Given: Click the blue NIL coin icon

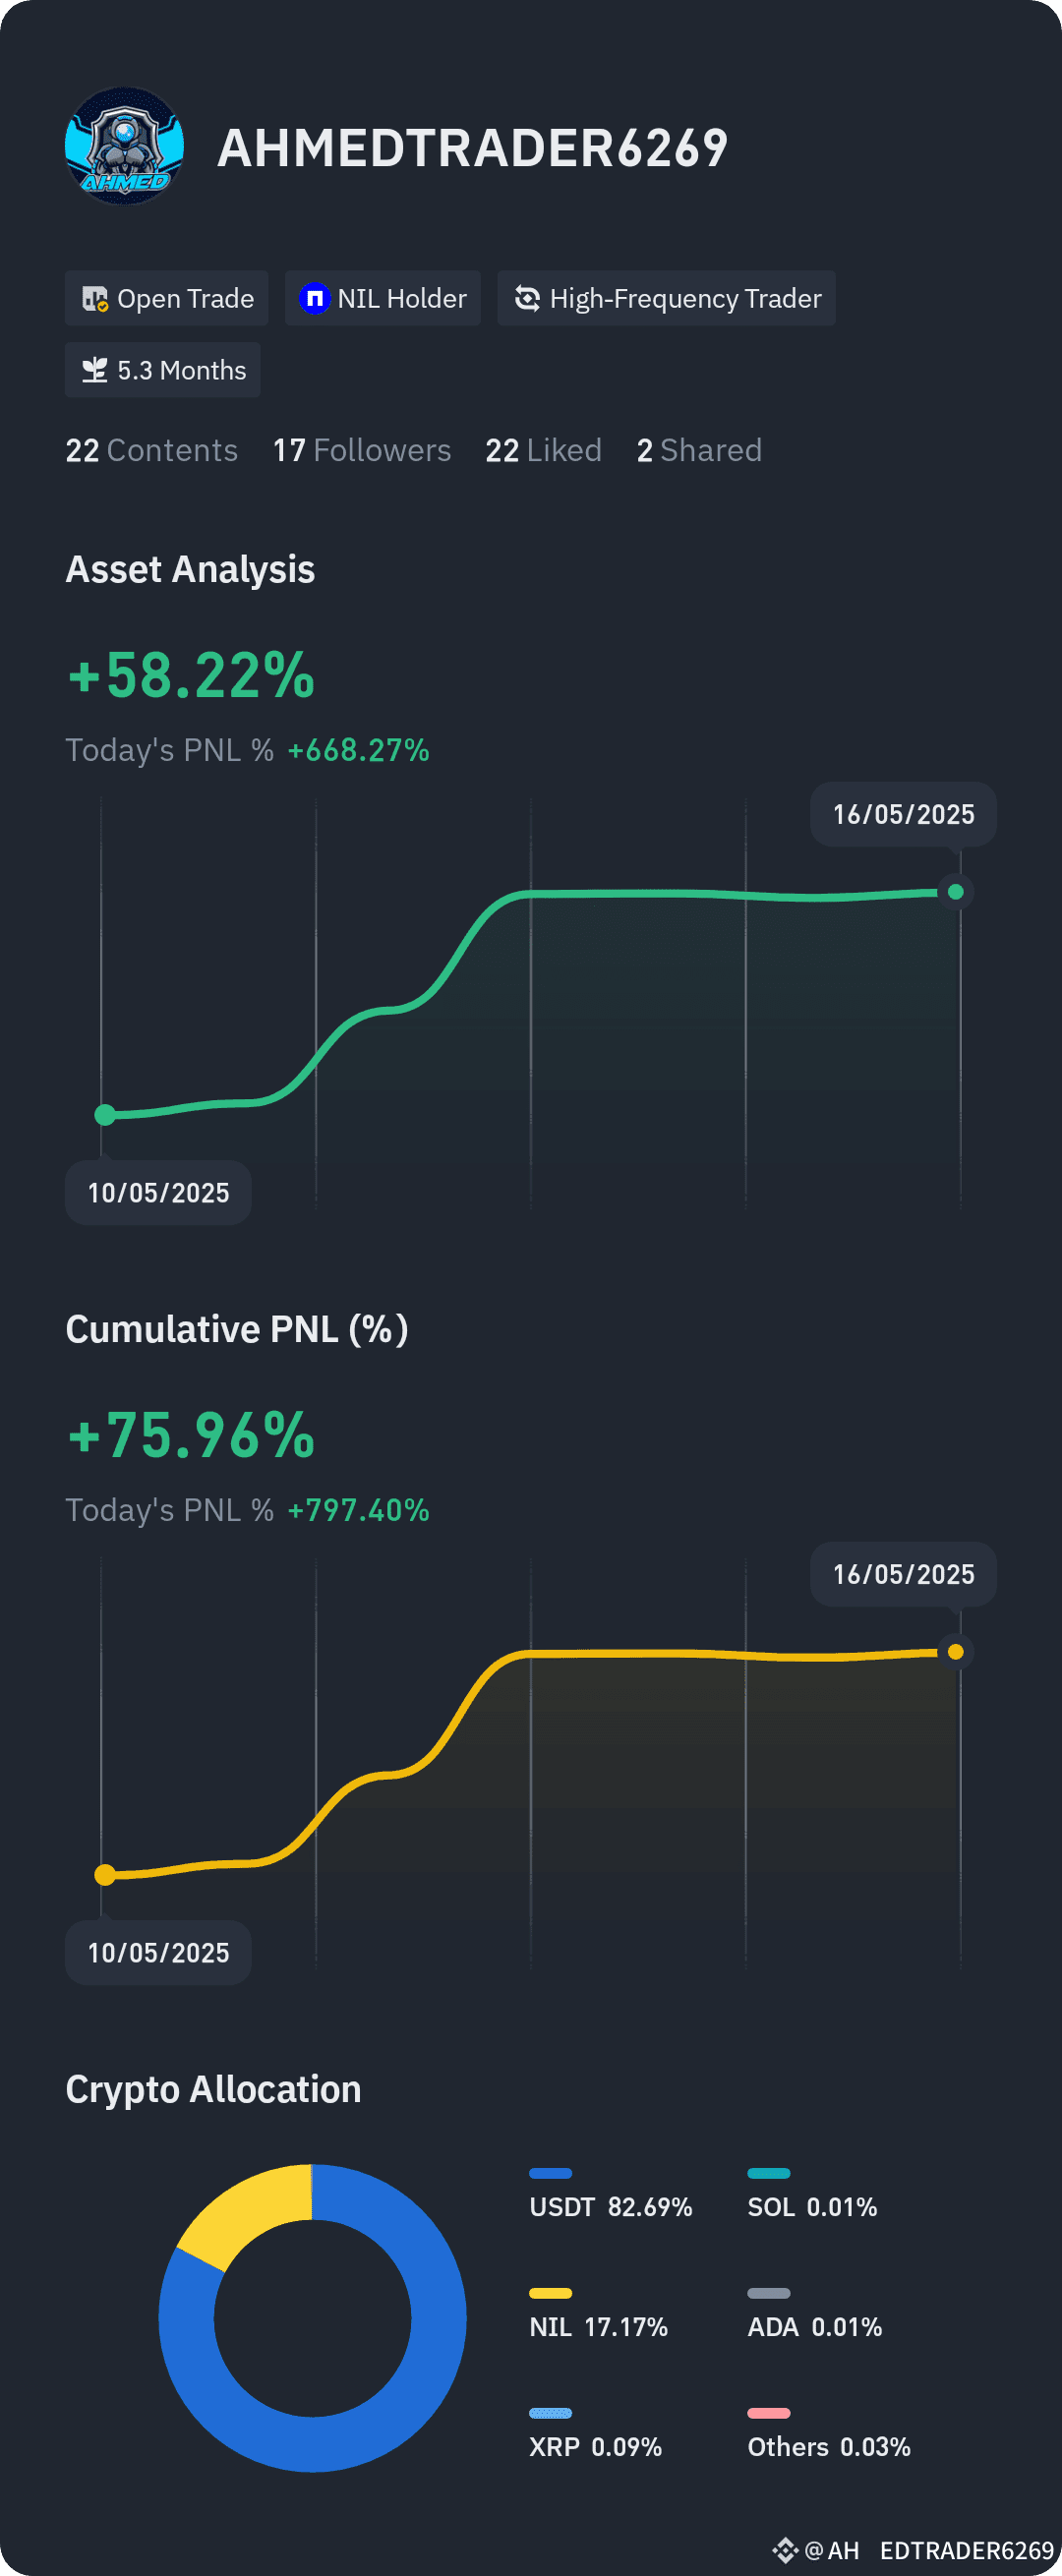Looking at the screenshot, I should click(314, 298).
